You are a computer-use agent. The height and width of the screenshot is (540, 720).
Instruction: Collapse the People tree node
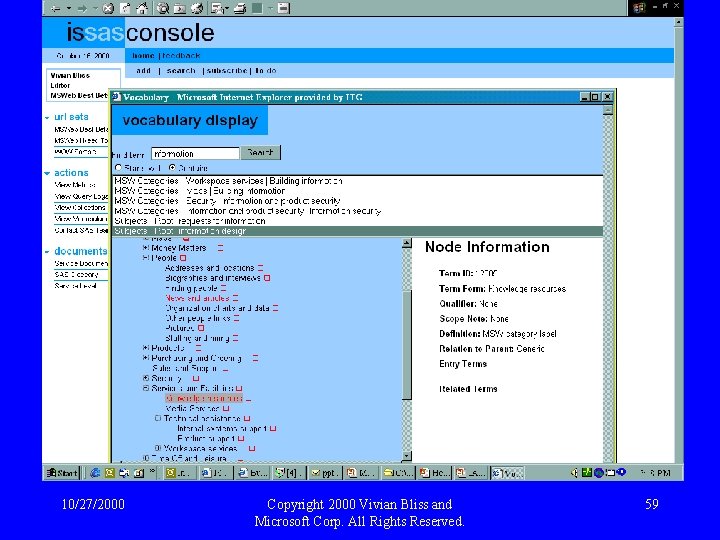click(x=146, y=258)
